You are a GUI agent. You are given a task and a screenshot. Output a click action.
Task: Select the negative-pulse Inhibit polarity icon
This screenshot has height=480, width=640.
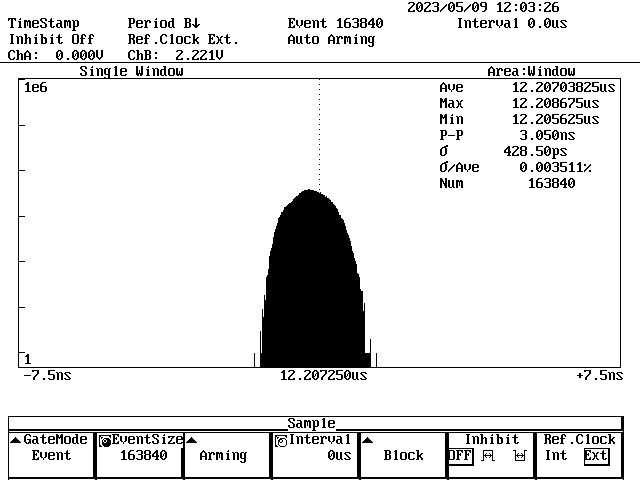tap(519, 456)
